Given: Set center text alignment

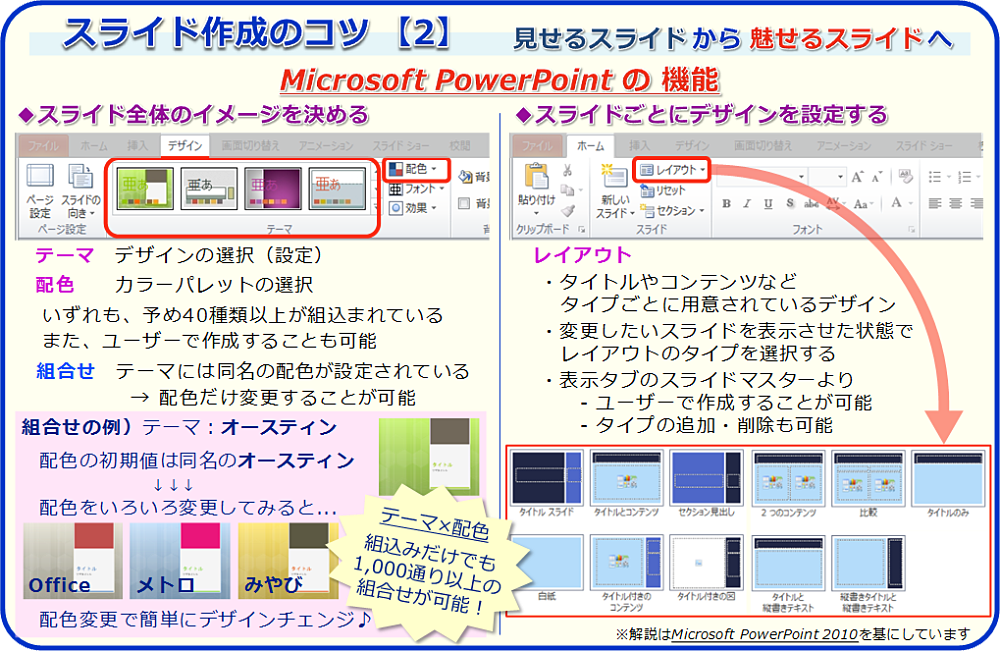Looking at the screenshot, I should tap(955, 203).
